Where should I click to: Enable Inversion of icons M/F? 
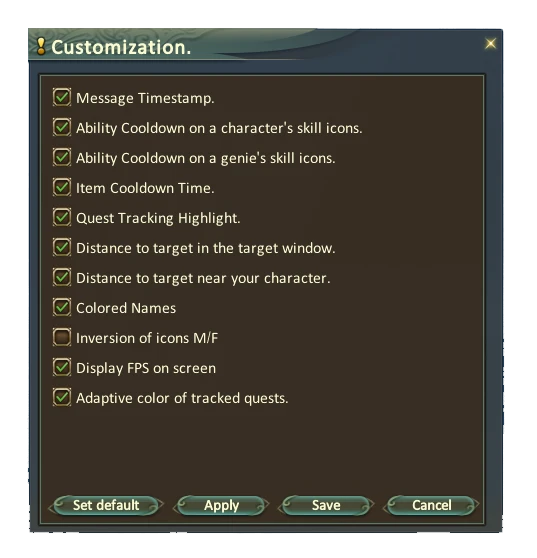(x=62, y=337)
